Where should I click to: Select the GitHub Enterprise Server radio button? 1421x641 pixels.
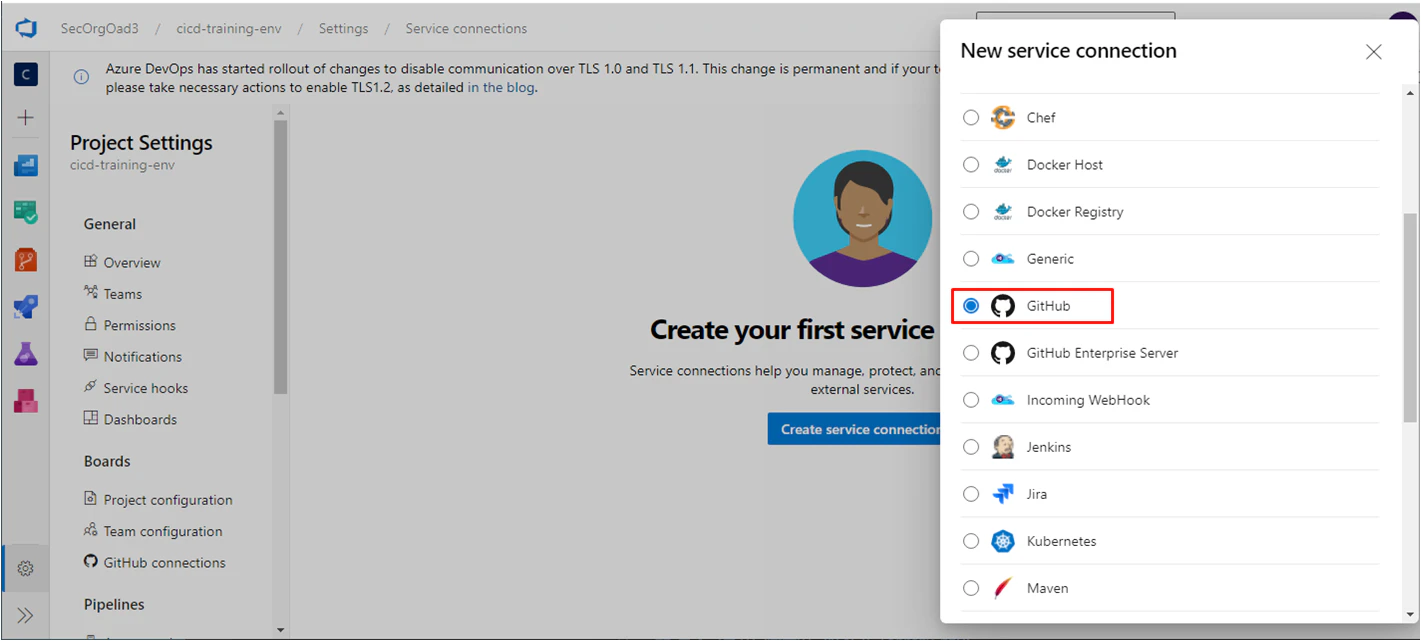[x=971, y=353]
